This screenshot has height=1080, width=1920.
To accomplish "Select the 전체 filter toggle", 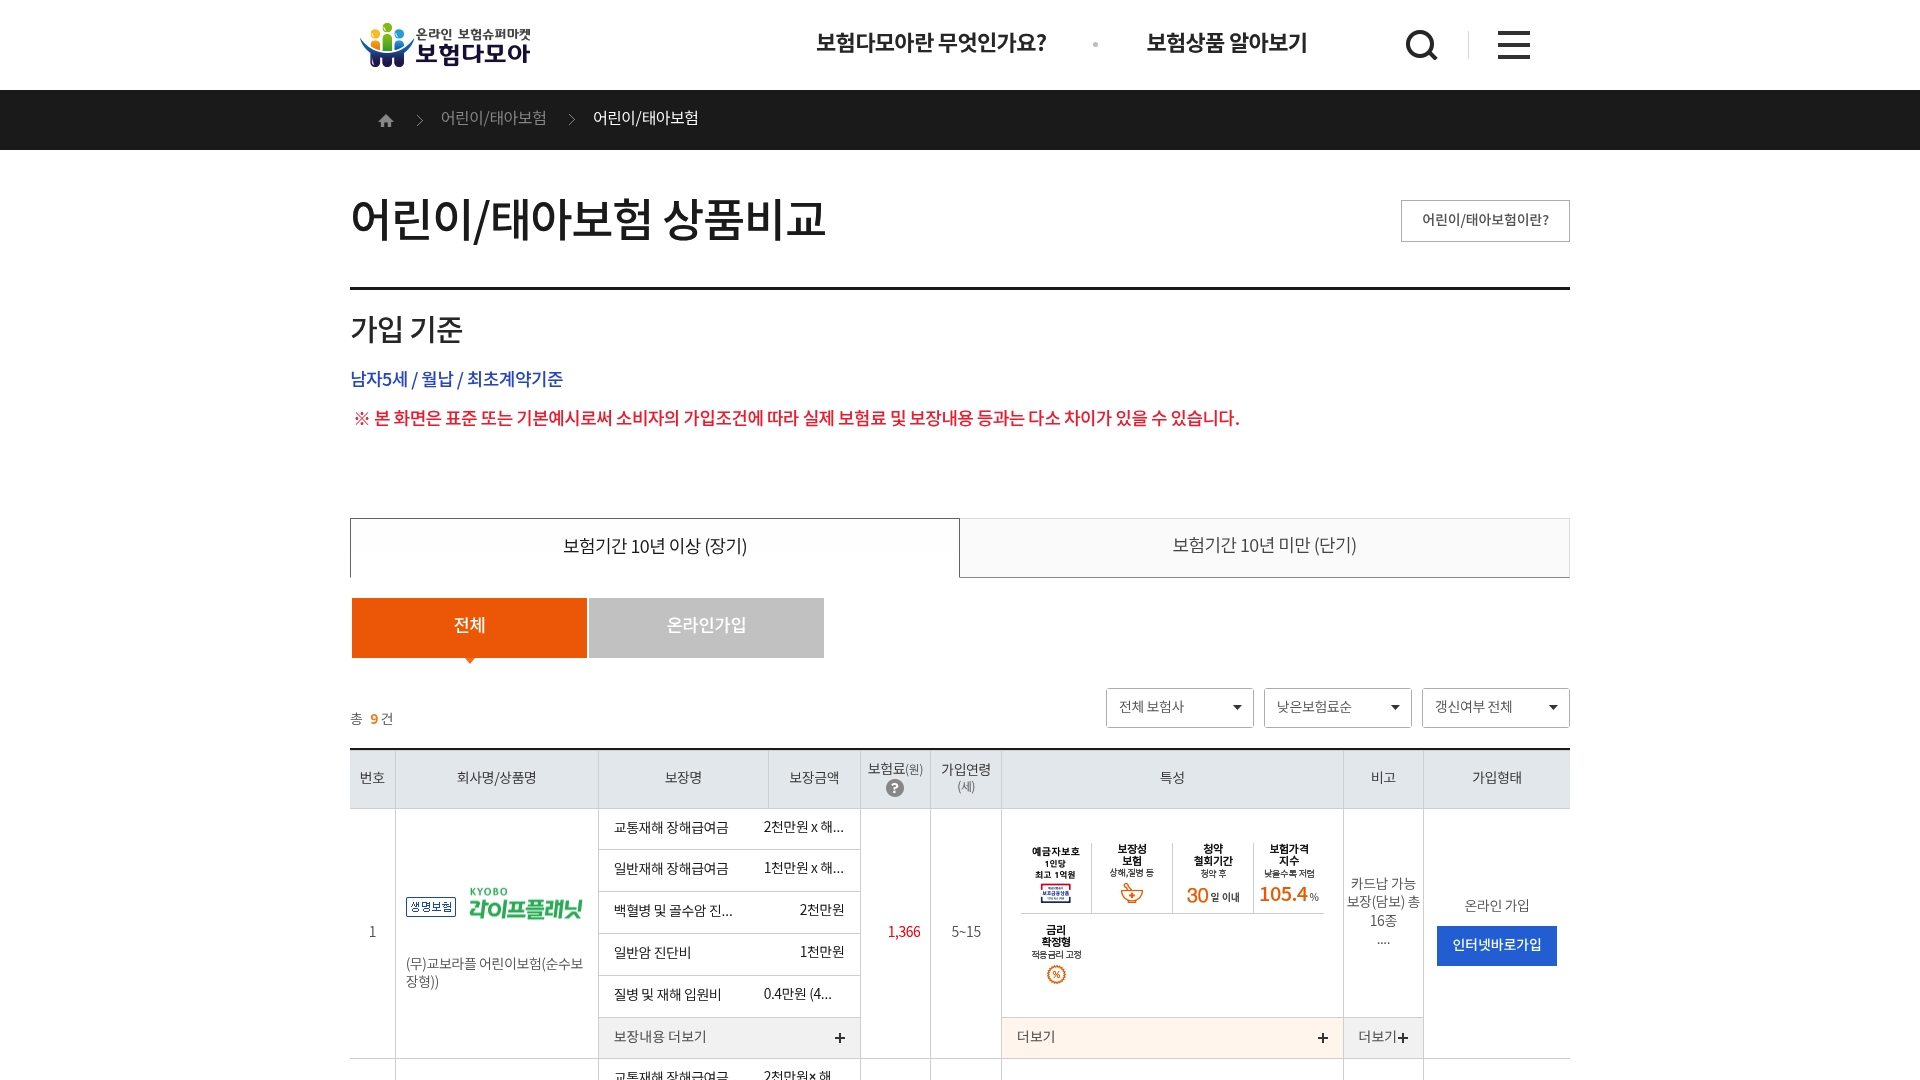I will 468,627.
